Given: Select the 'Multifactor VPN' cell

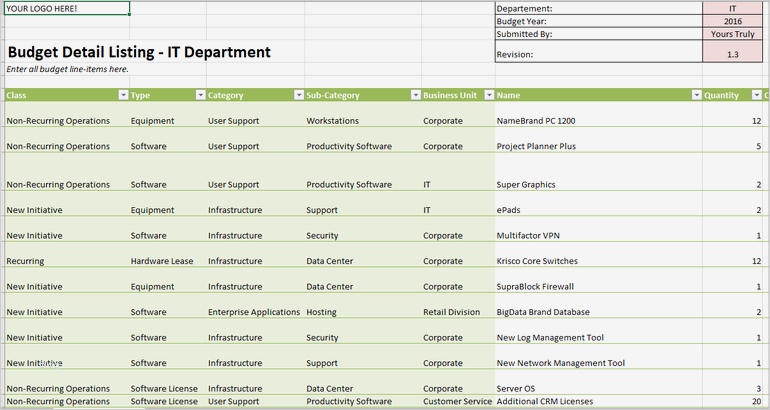Looking at the screenshot, I should (599, 229).
